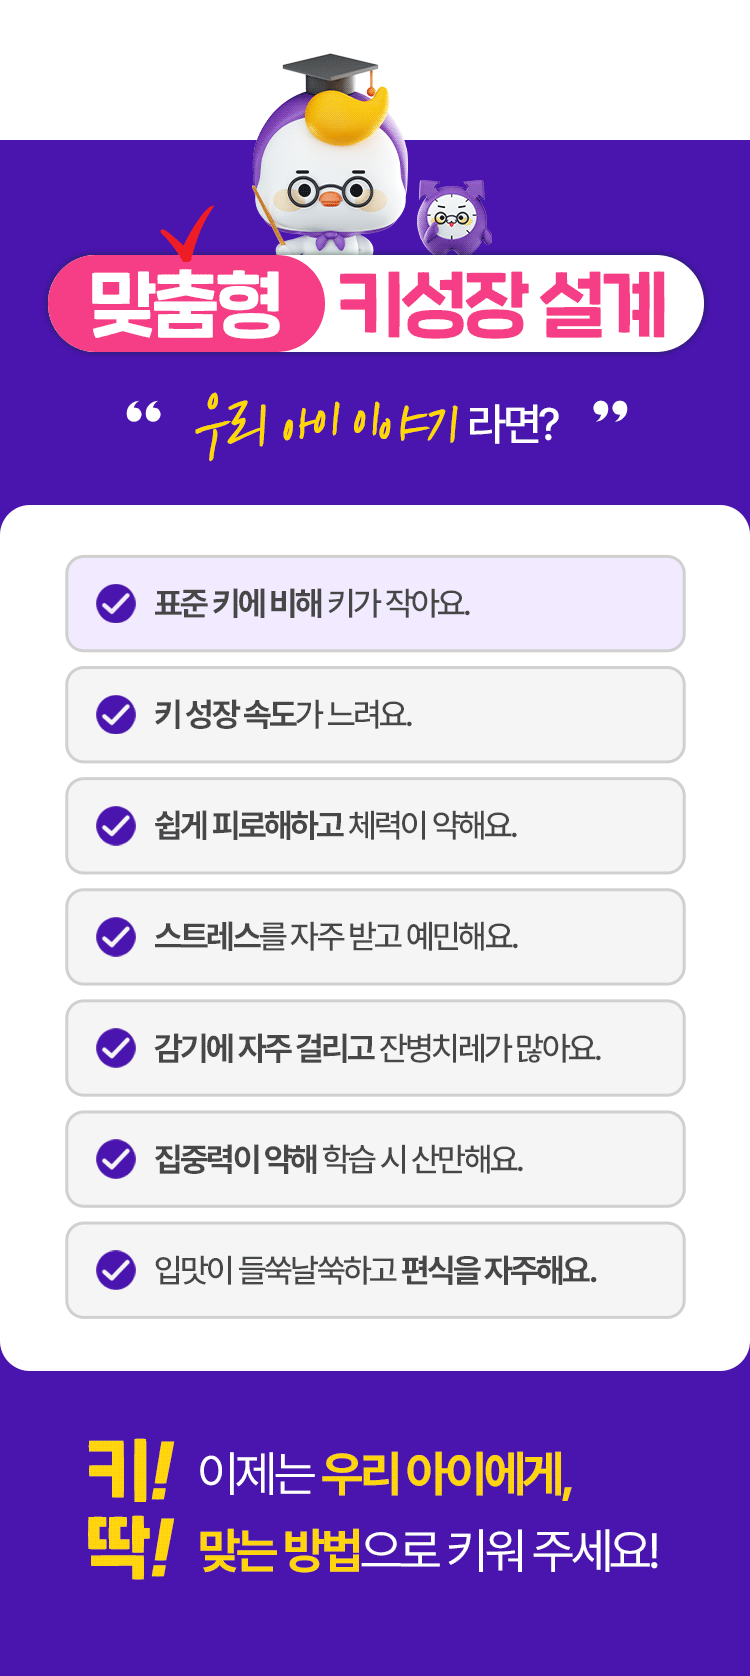Click the closing quotation mark icon
The width and height of the screenshot is (750, 1676).
(610, 412)
